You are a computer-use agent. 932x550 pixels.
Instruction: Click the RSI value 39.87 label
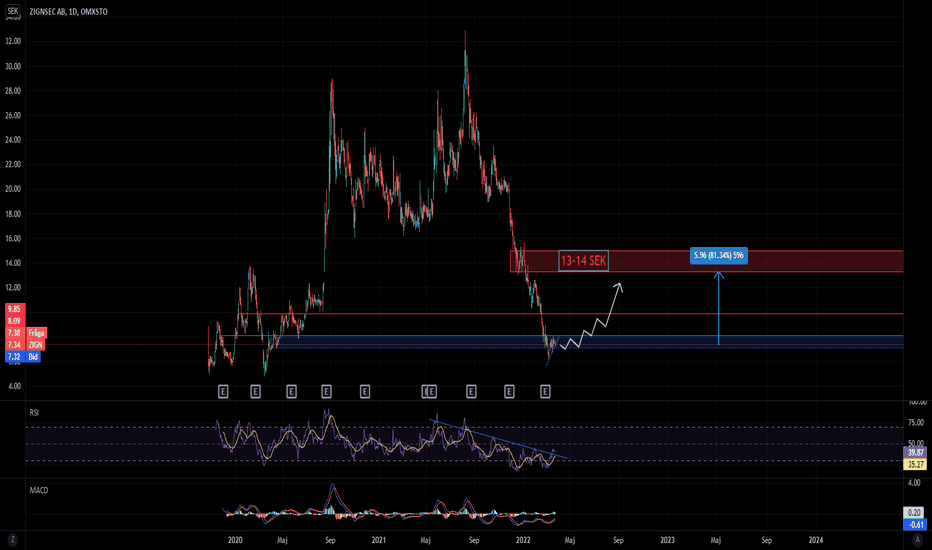pyautogui.click(x=916, y=452)
